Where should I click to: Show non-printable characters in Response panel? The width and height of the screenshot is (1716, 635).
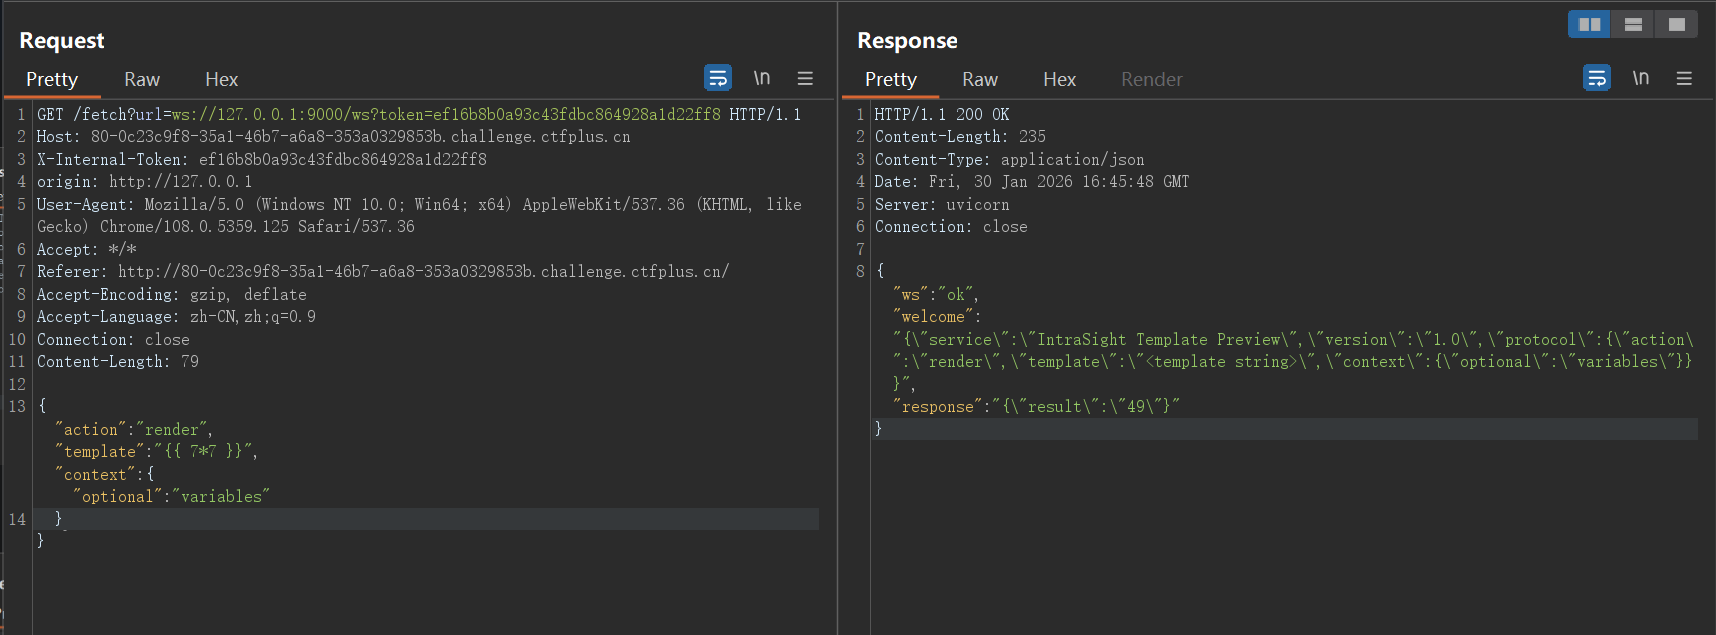click(x=1641, y=78)
